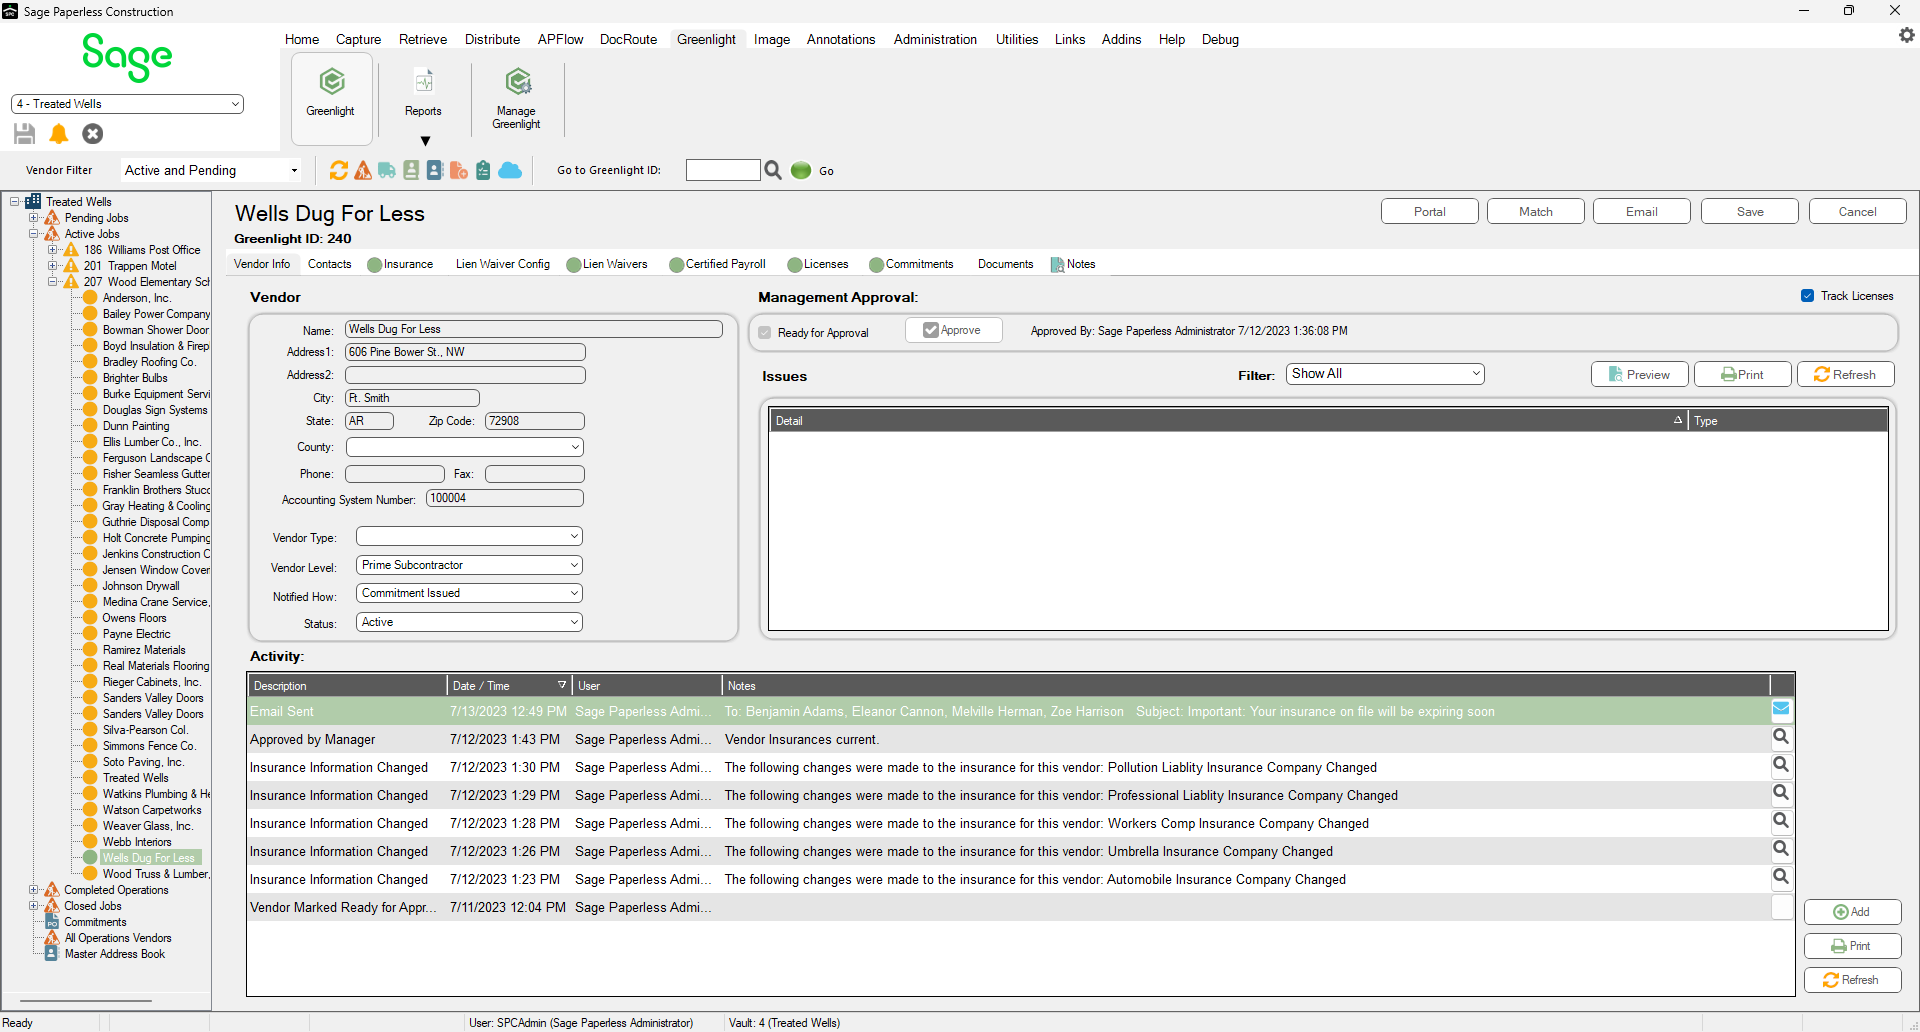The height and width of the screenshot is (1032, 1920).
Task: Click the green Go ball icon
Action: point(801,170)
